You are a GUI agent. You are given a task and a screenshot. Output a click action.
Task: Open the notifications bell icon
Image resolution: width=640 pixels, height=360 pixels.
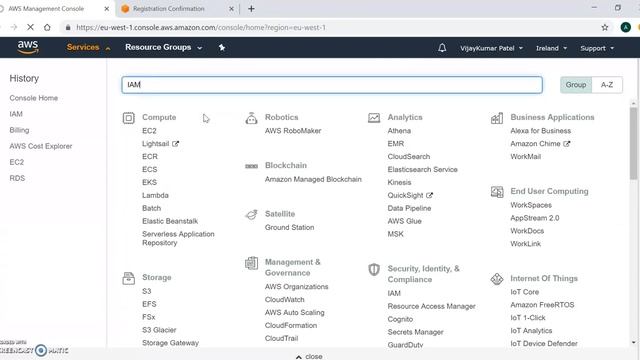tap(442, 48)
